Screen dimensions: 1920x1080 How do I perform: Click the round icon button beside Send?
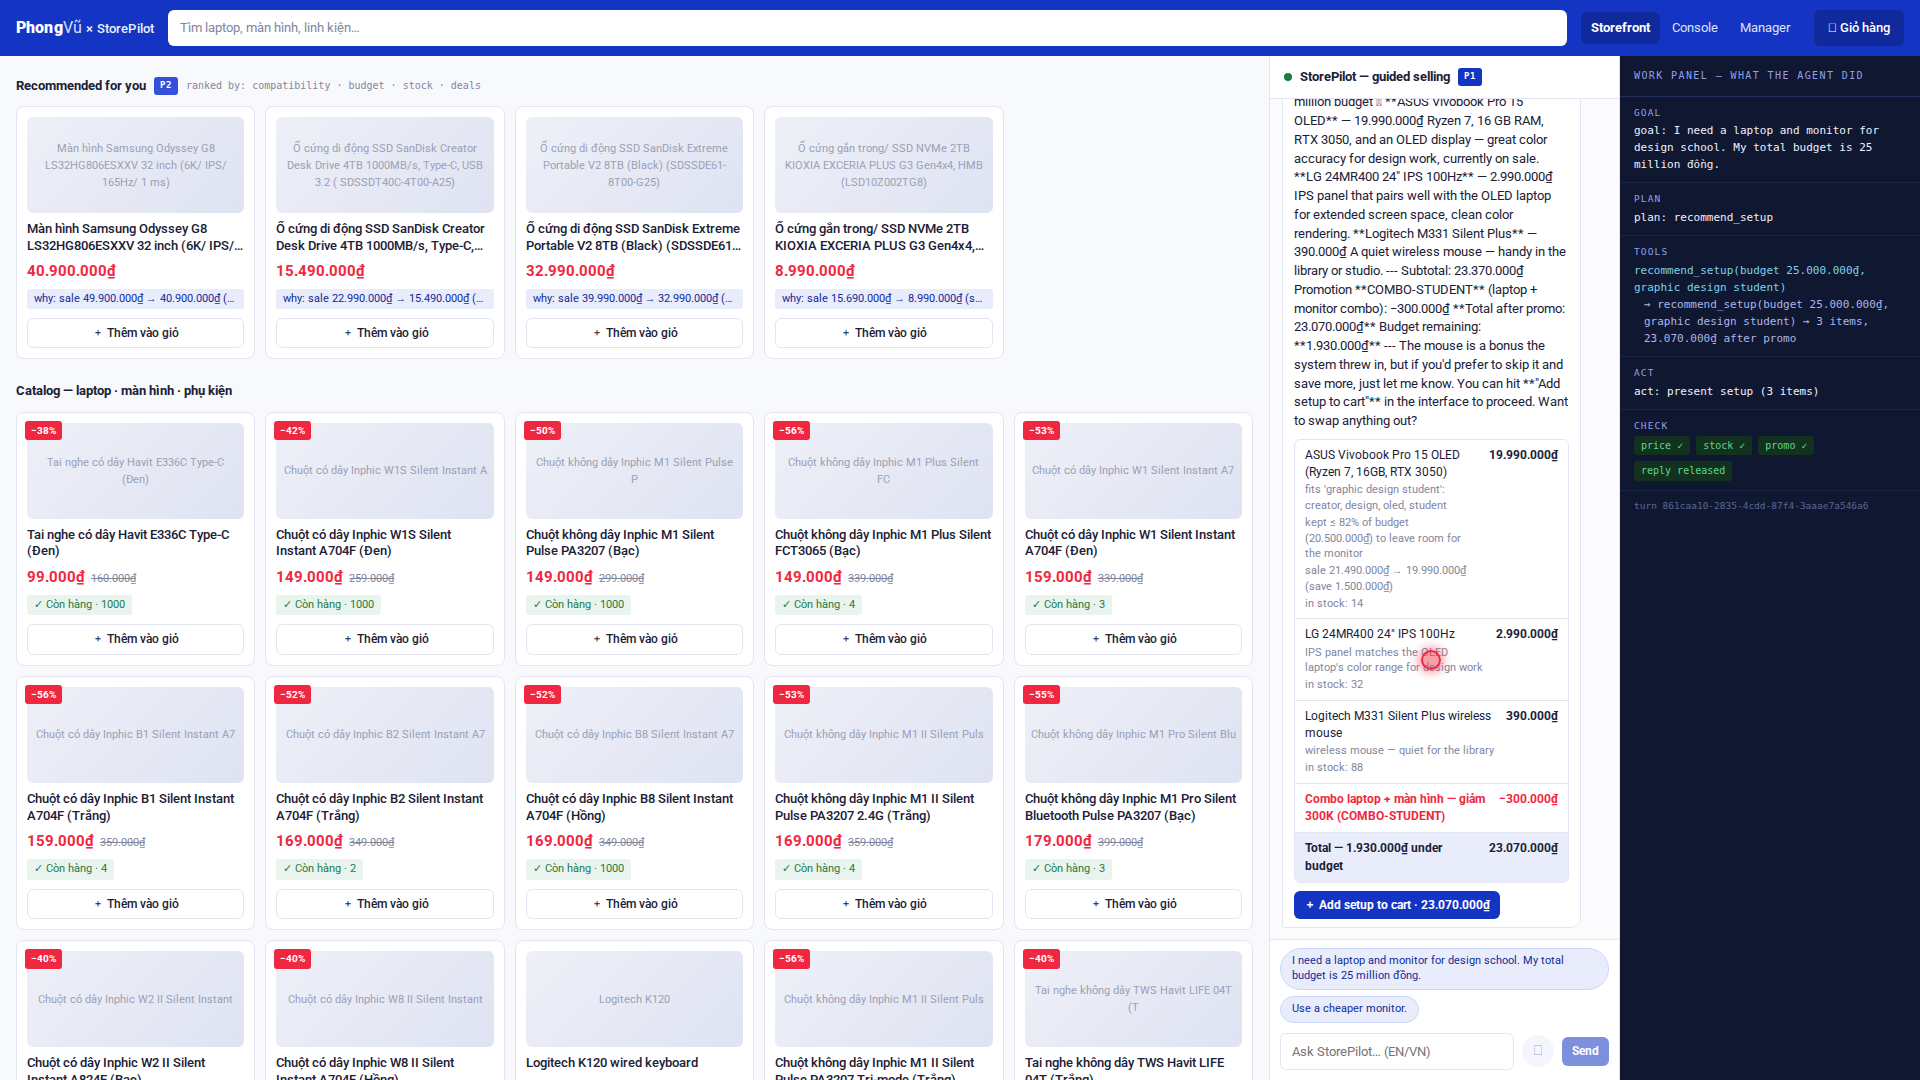tap(1538, 1051)
